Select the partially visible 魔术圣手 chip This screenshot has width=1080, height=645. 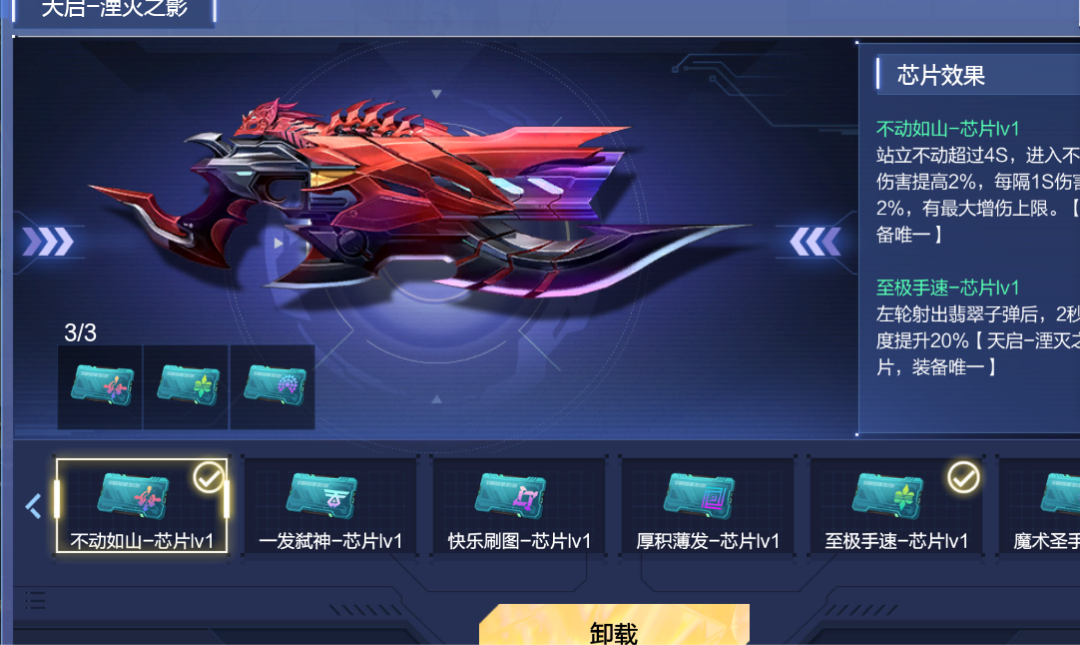click(x=1040, y=506)
